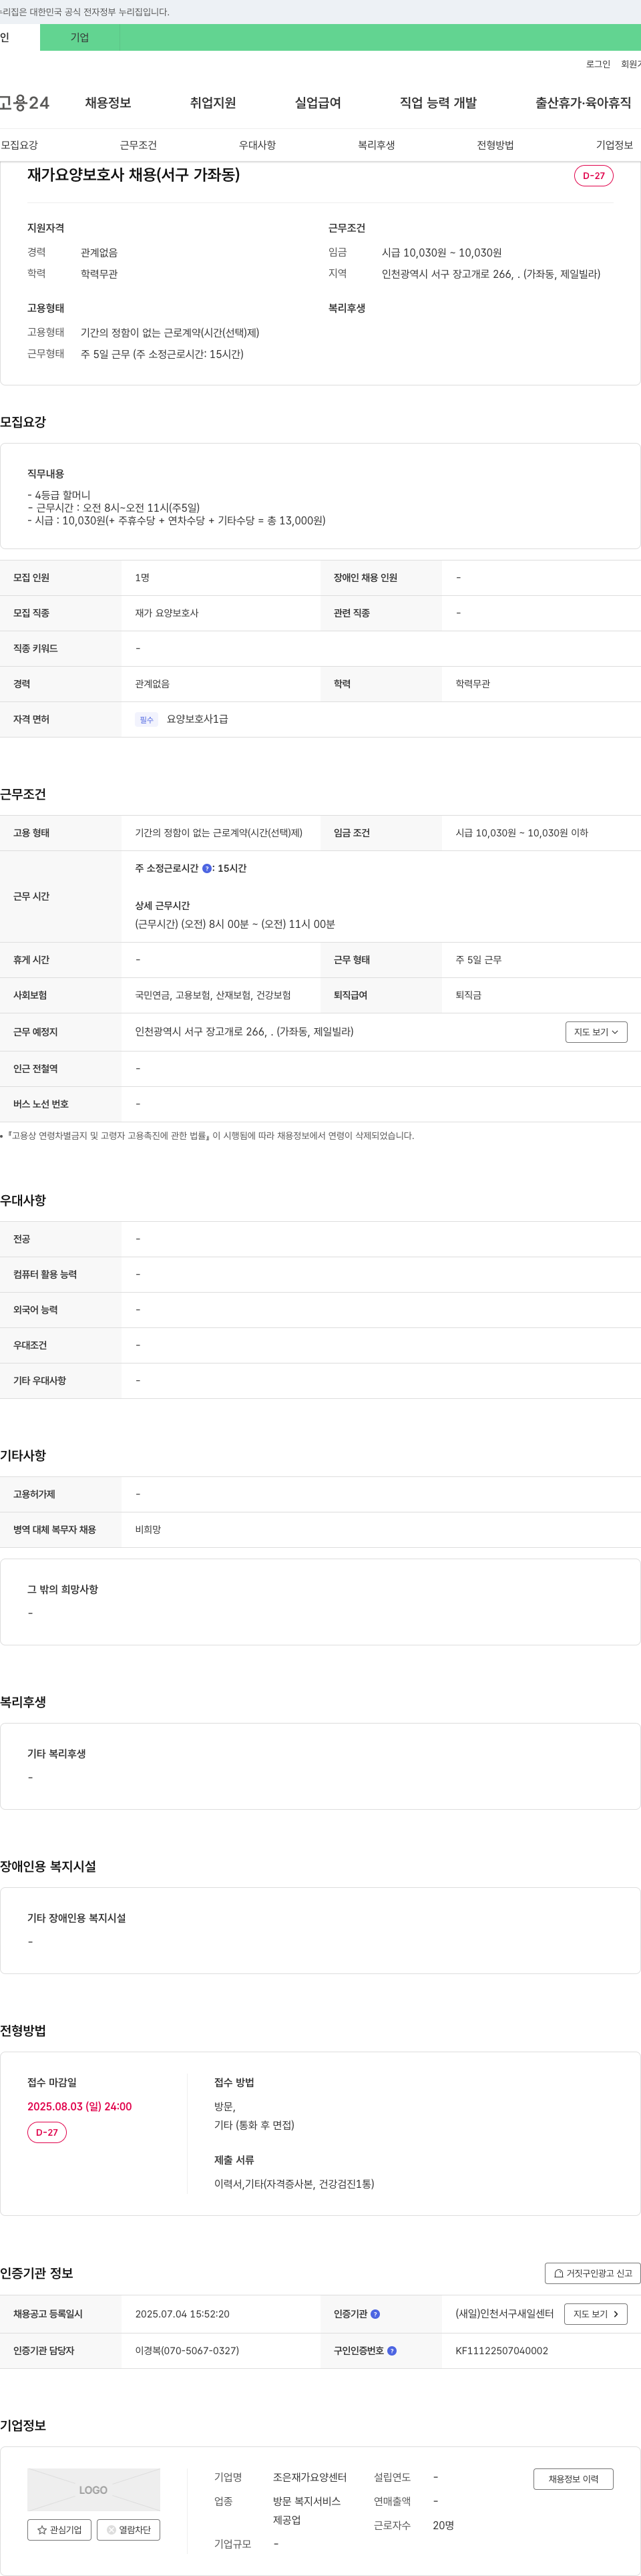Open 채용정보 이력 for the company
Image resolution: width=641 pixels, height=2576 pixels.
click(x=573, y=2479)
